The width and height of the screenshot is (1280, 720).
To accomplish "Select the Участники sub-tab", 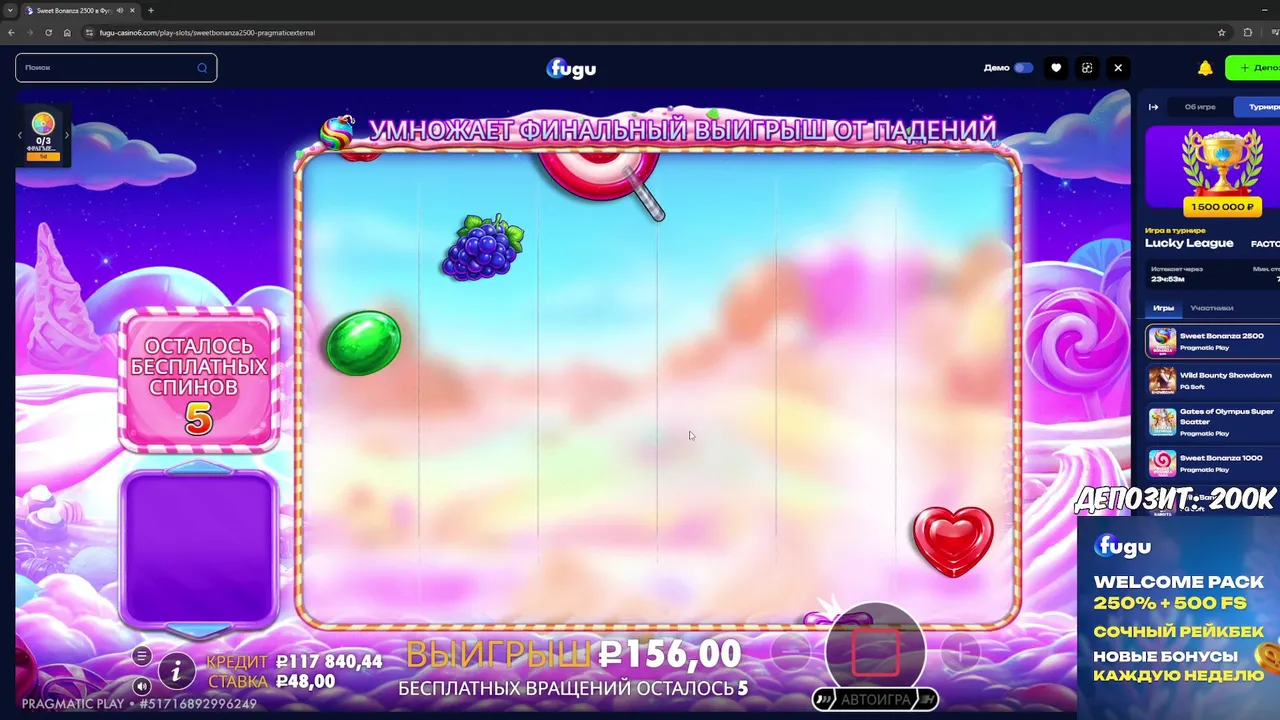I will tap(1211, 308).
